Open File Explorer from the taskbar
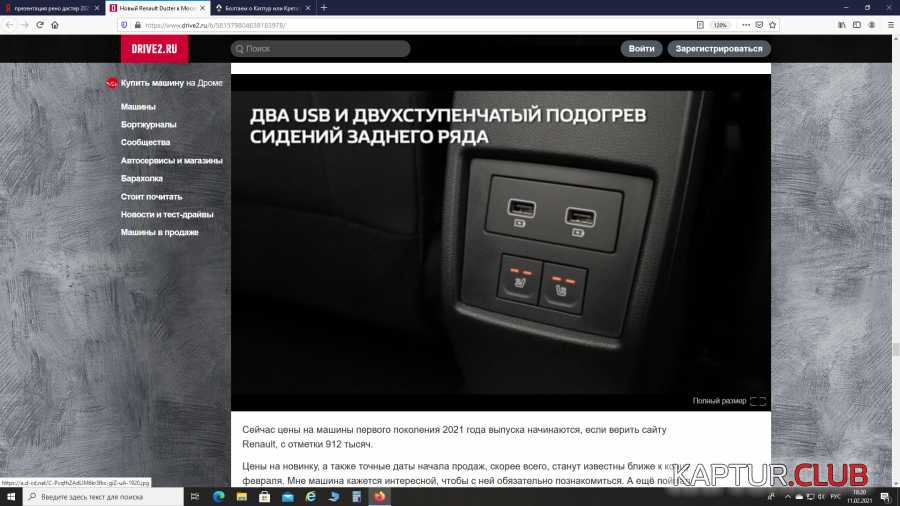The width and height of the screenshot is (900, 506). point(242,497)
